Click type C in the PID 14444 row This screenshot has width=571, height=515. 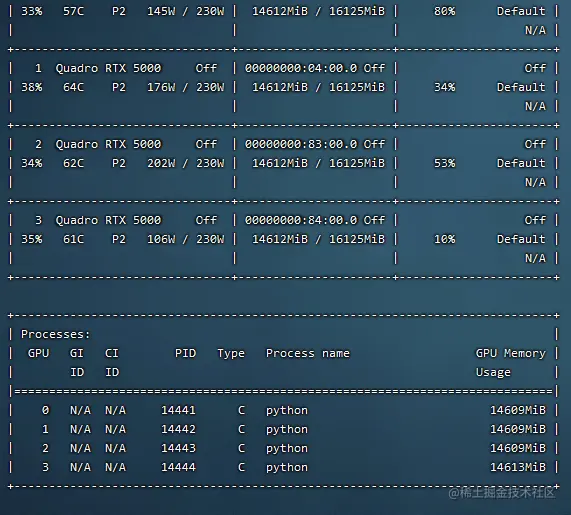tap(241, 467)
